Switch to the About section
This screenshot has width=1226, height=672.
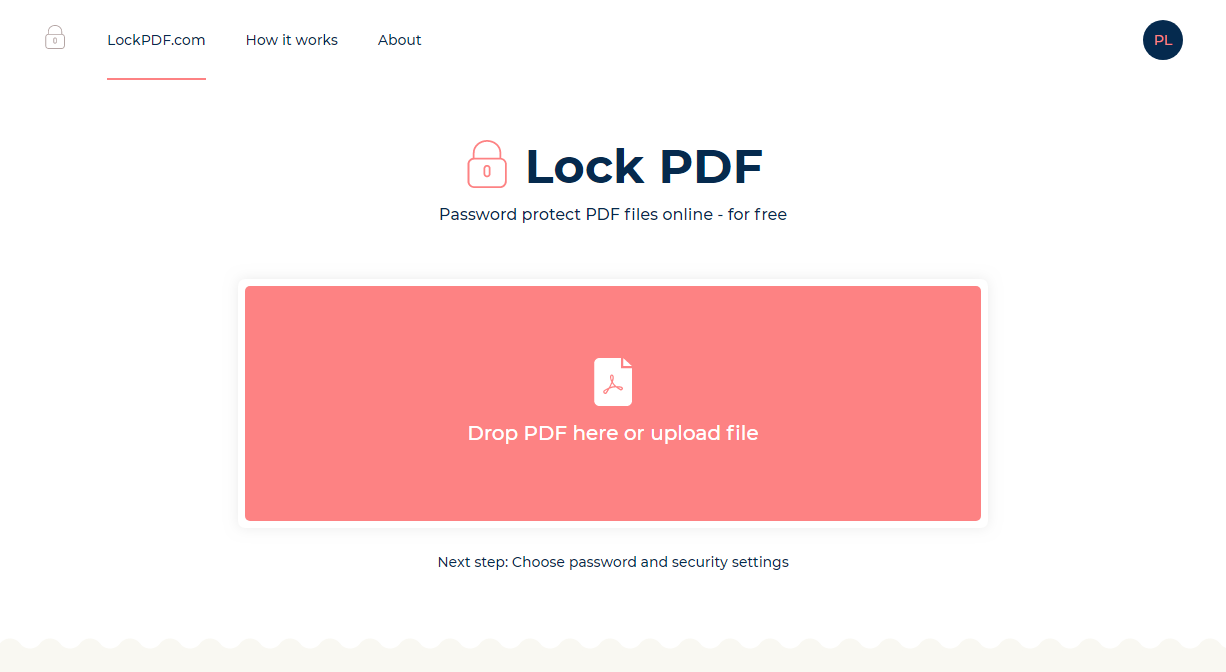pos(399,40)
